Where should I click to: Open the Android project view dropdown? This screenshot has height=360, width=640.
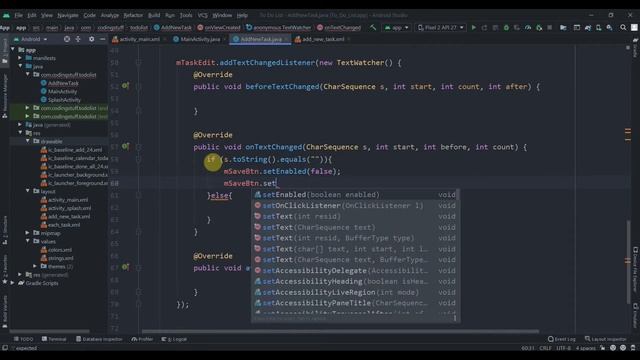(31, 39)
